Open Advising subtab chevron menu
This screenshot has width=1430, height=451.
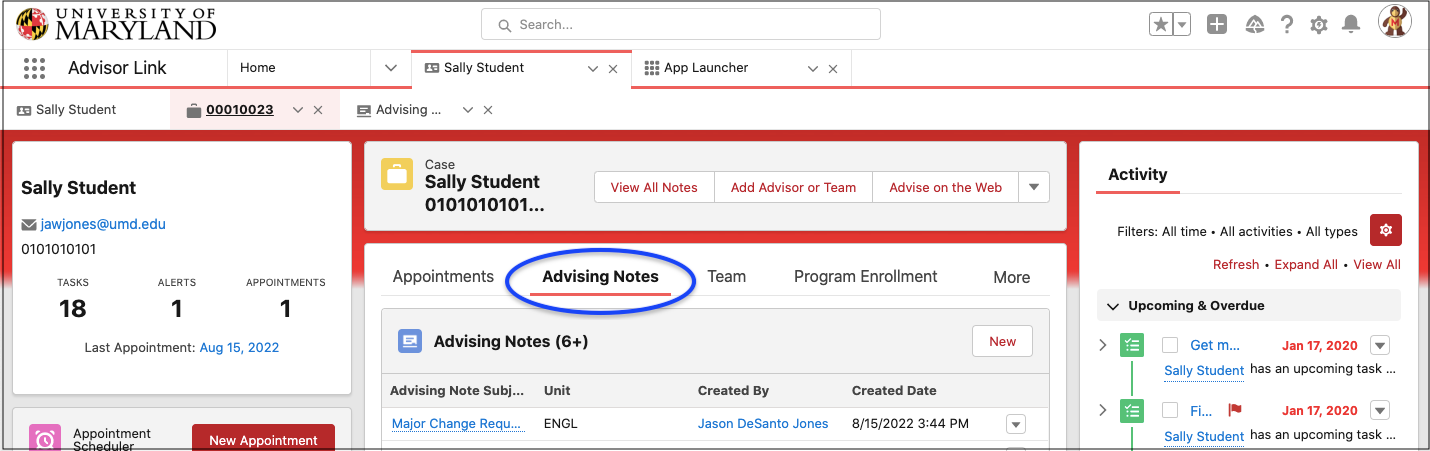point(467,110)
